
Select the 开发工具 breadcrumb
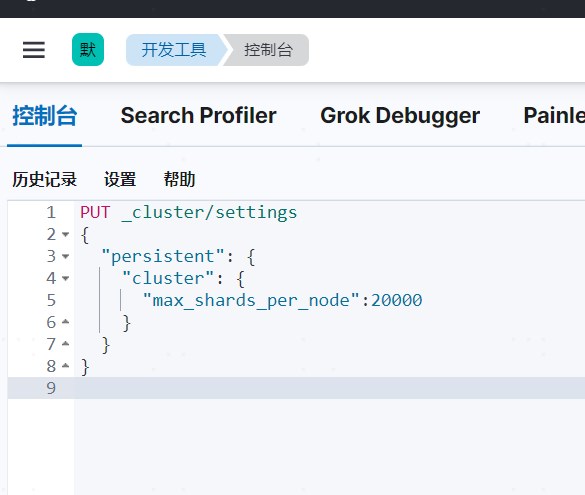click(174, 50)
